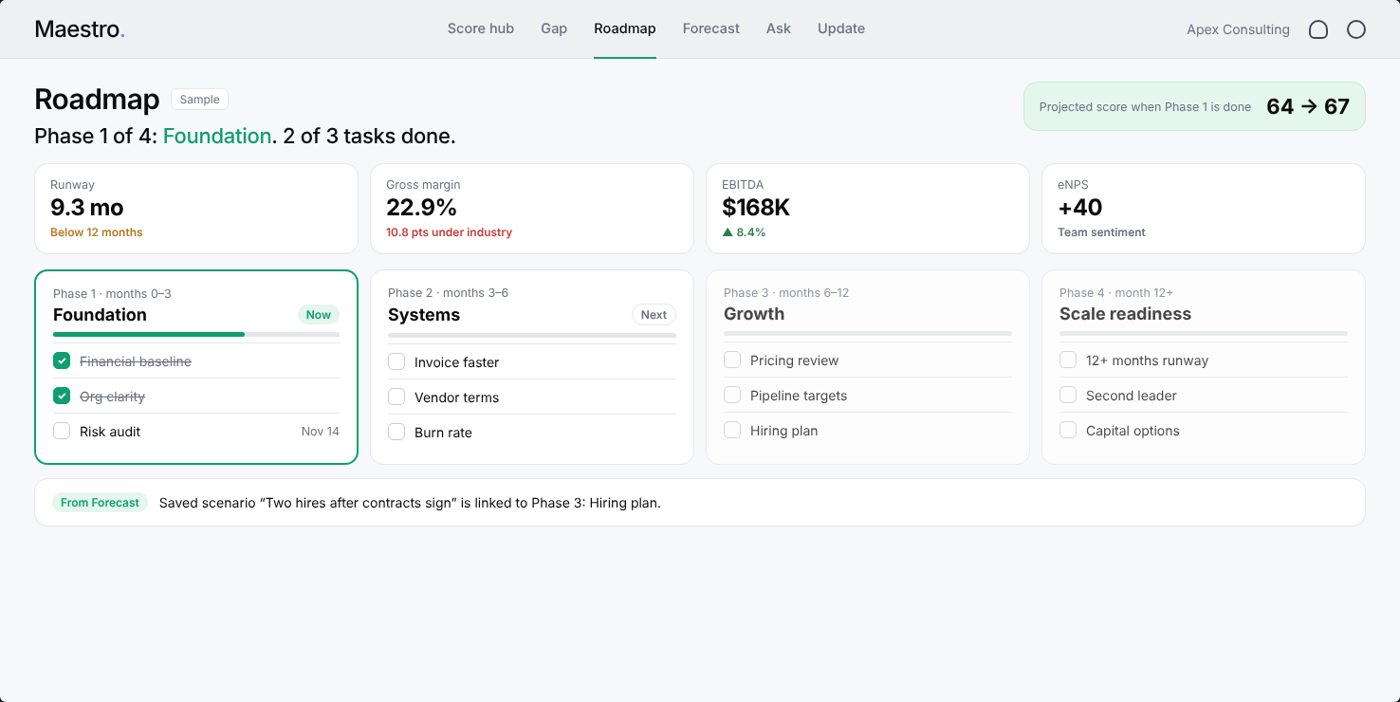
Task: Click the Systems phase progress bar
Action: coord(532,335)
